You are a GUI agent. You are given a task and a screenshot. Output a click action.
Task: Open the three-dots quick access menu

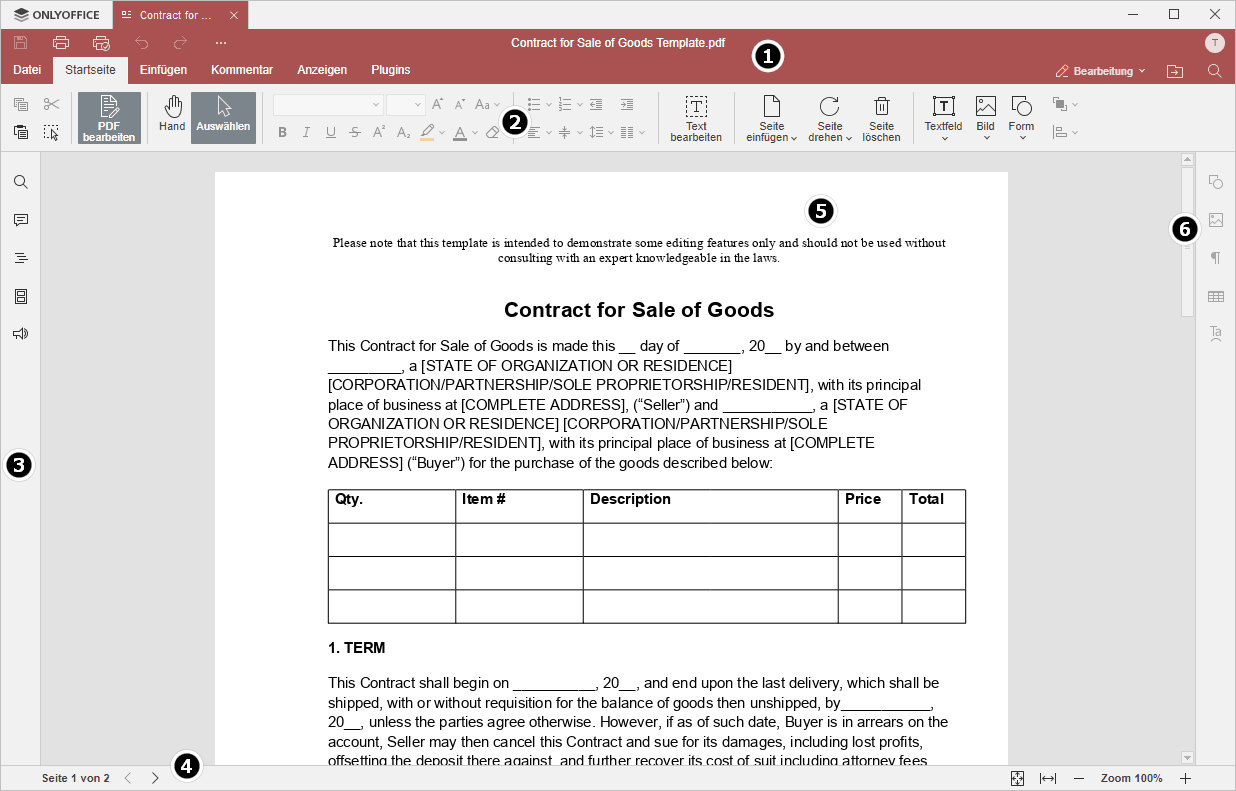coord(221,43)
